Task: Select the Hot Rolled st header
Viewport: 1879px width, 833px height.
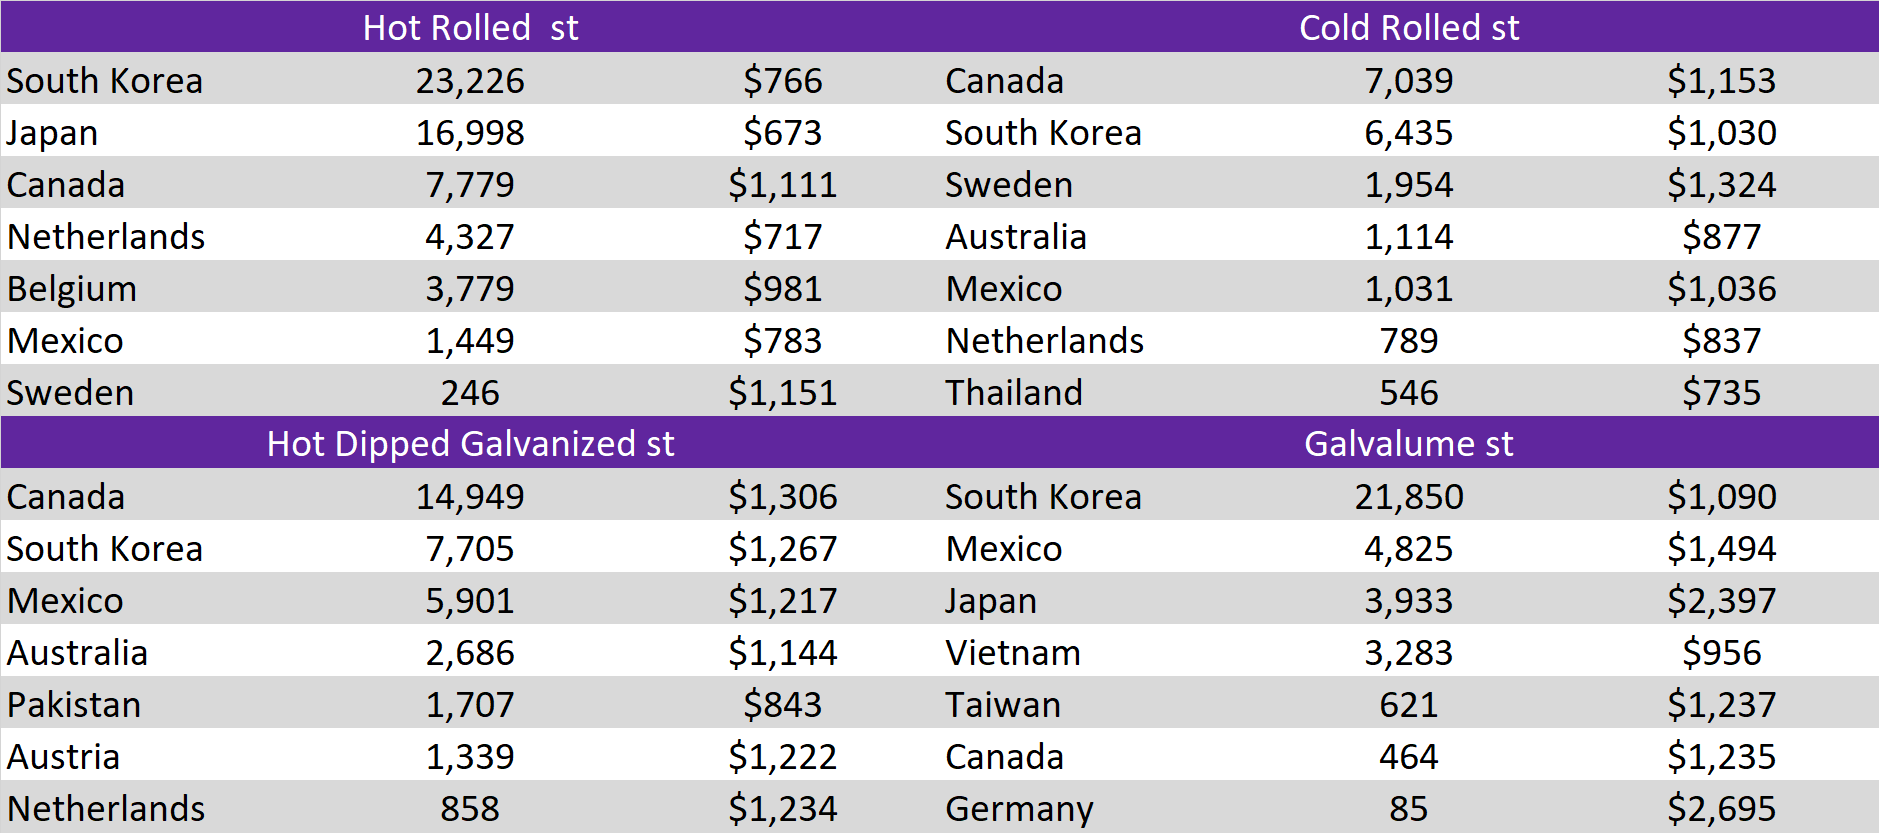Action: (470, 27)
